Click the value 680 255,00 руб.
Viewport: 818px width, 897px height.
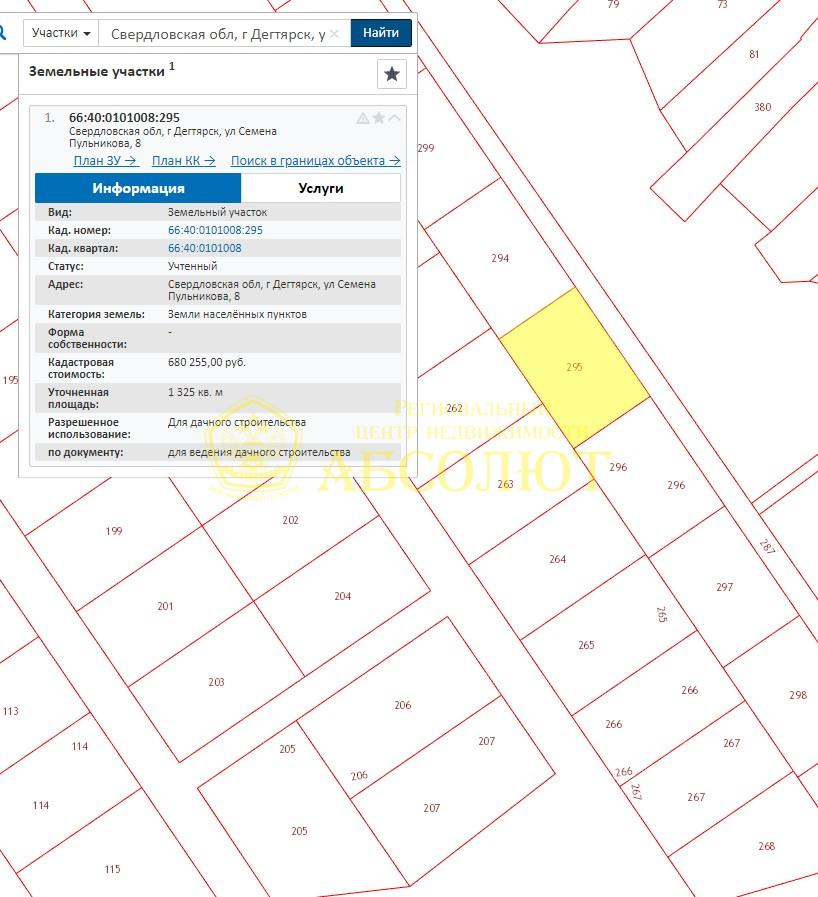coord(207,362)
